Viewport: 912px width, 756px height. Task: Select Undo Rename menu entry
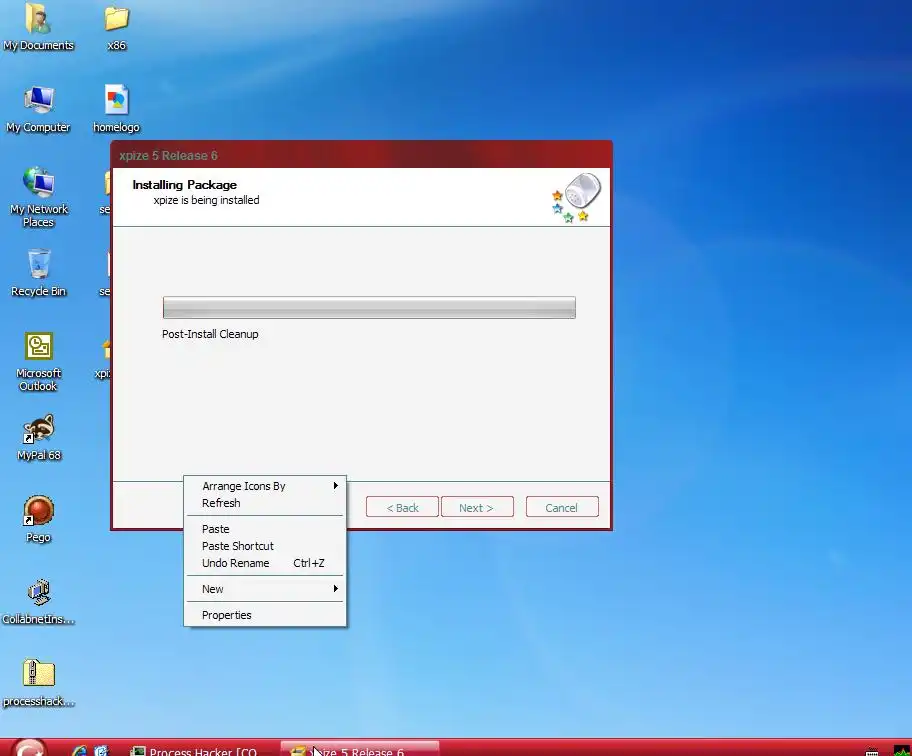[265, 563]
